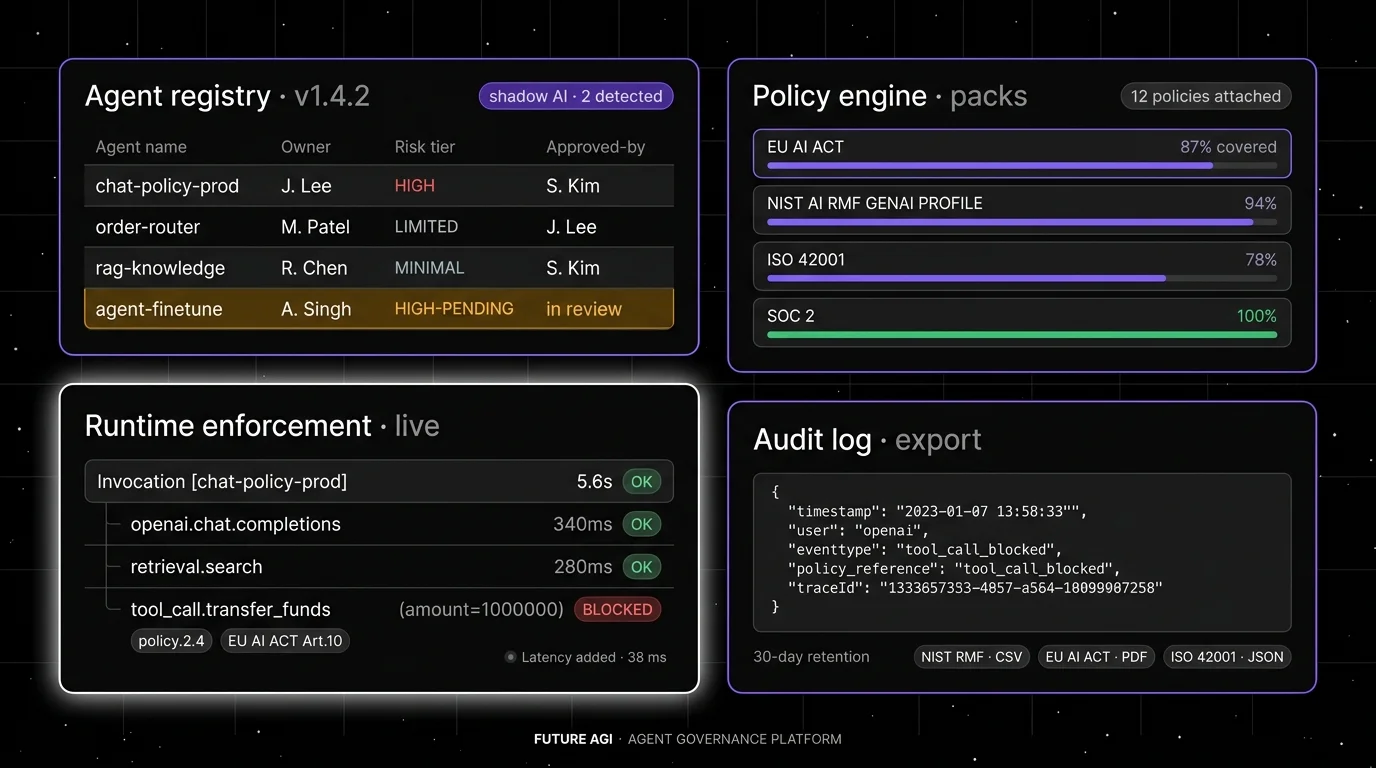Click the OK badge beside 340ms
The width and height of the screenshot is (1376, 768).
[642, 524]
